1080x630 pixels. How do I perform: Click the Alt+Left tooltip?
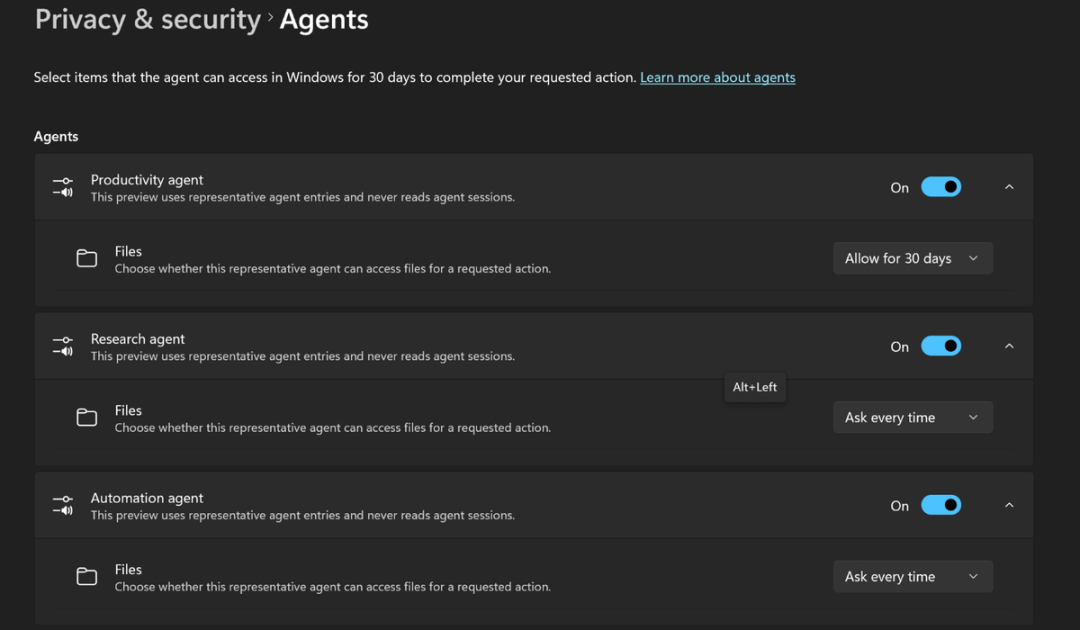click(x=755, y=387)
